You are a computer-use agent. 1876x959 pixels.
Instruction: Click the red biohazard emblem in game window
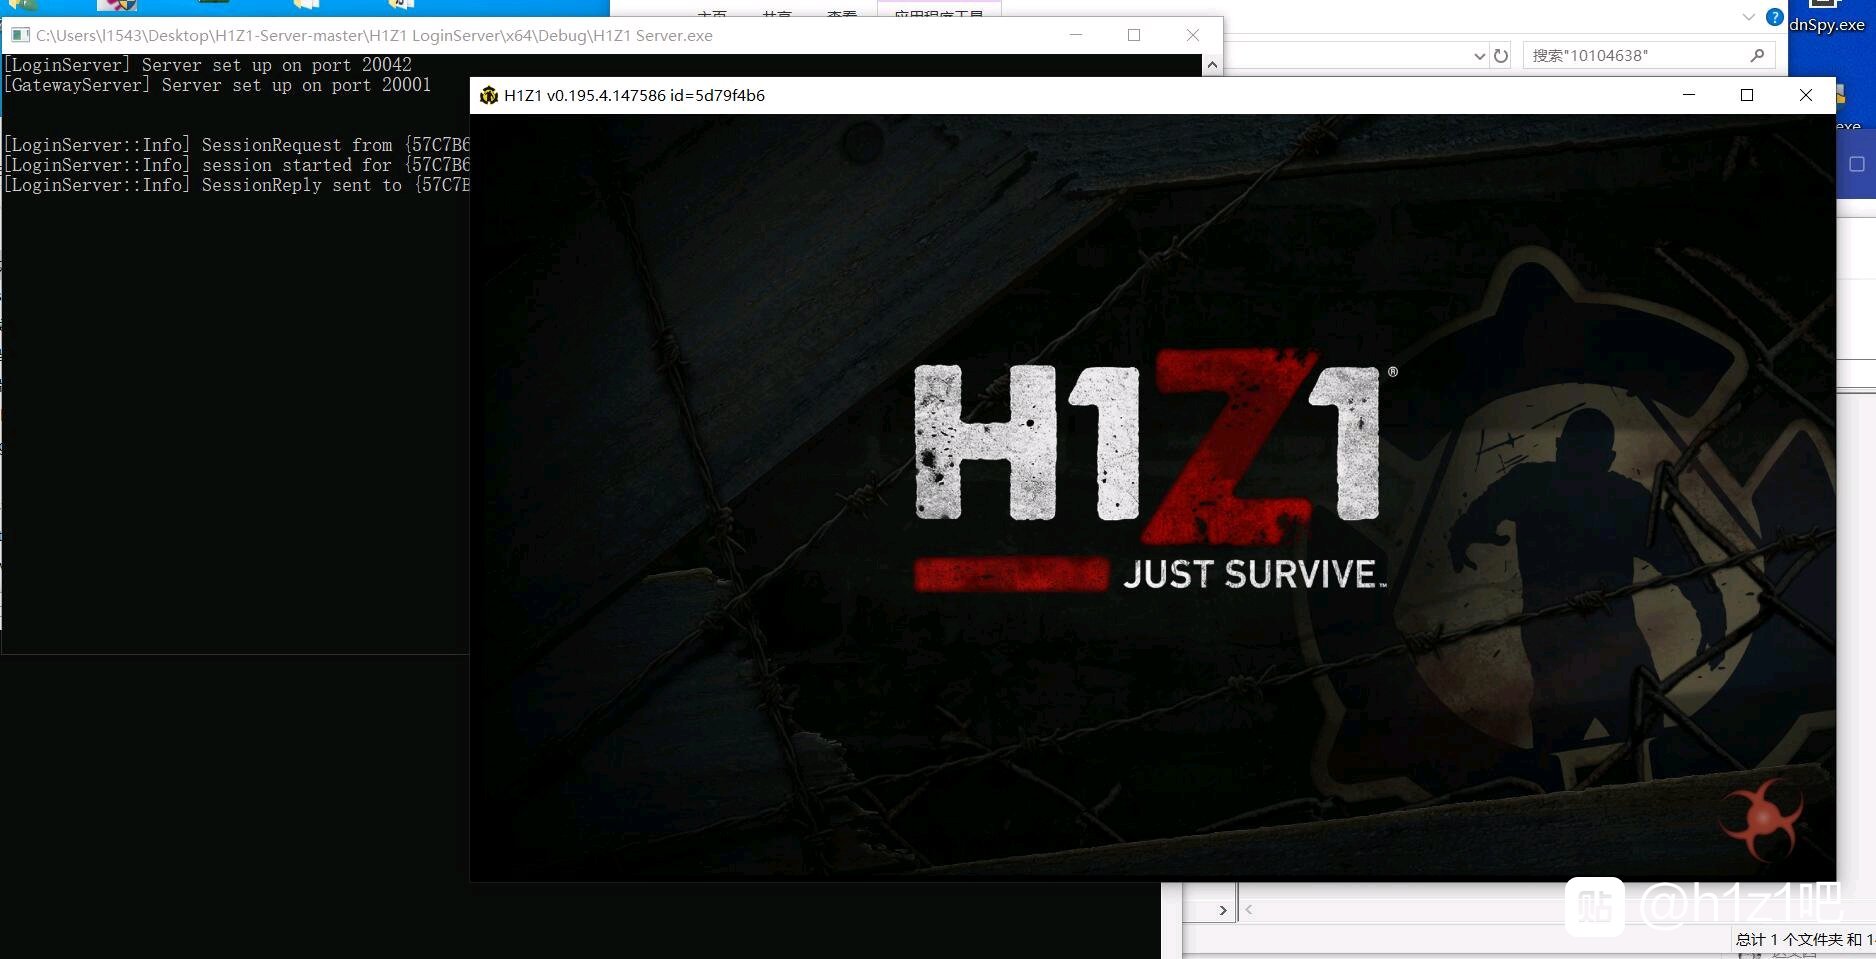1763,819
